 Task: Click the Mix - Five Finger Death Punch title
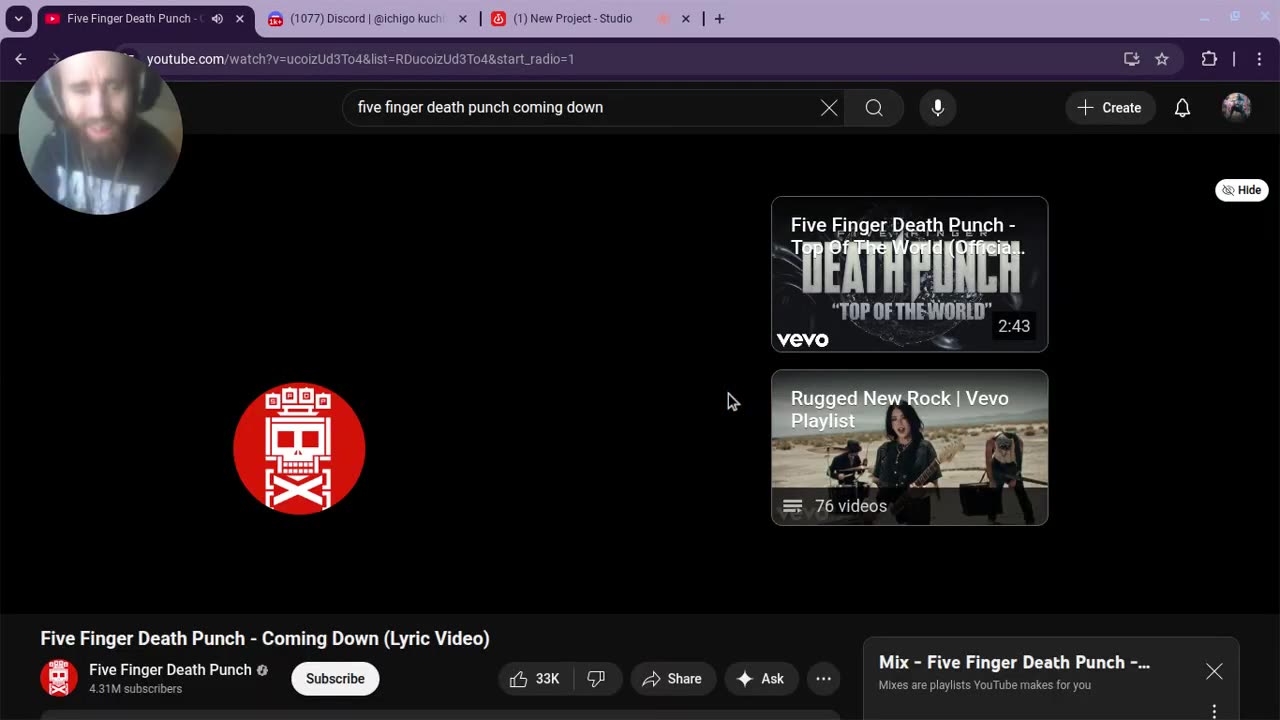(x=1014, y=662)
